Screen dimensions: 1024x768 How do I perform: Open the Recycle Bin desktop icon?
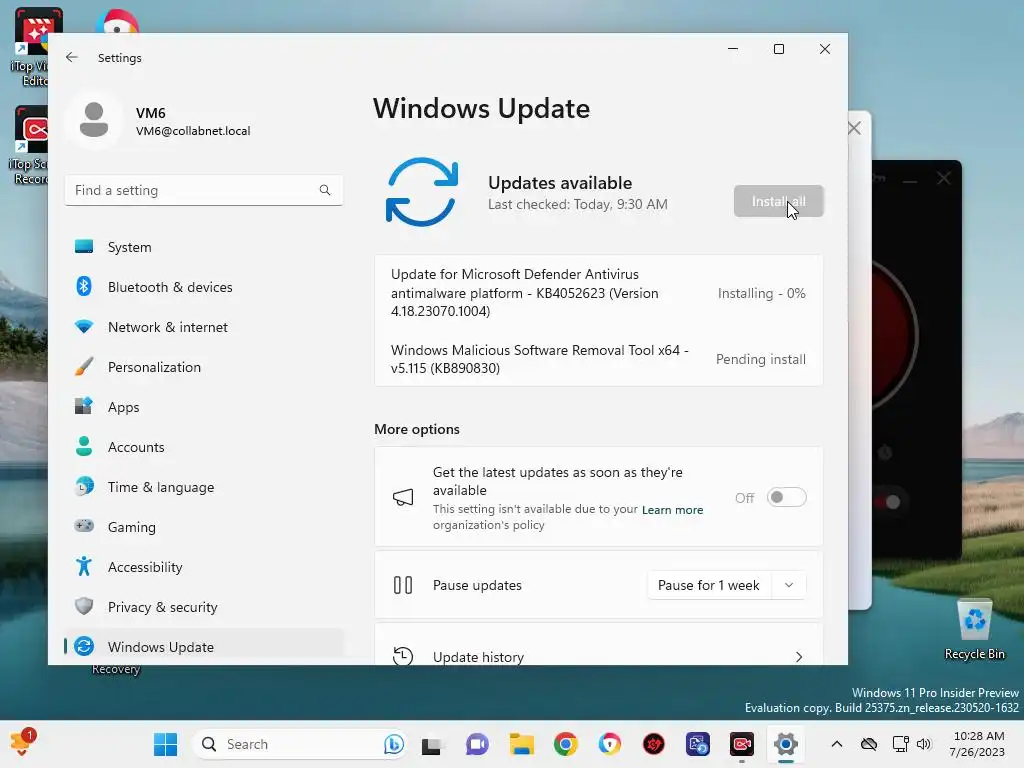[x=974, y=630]
